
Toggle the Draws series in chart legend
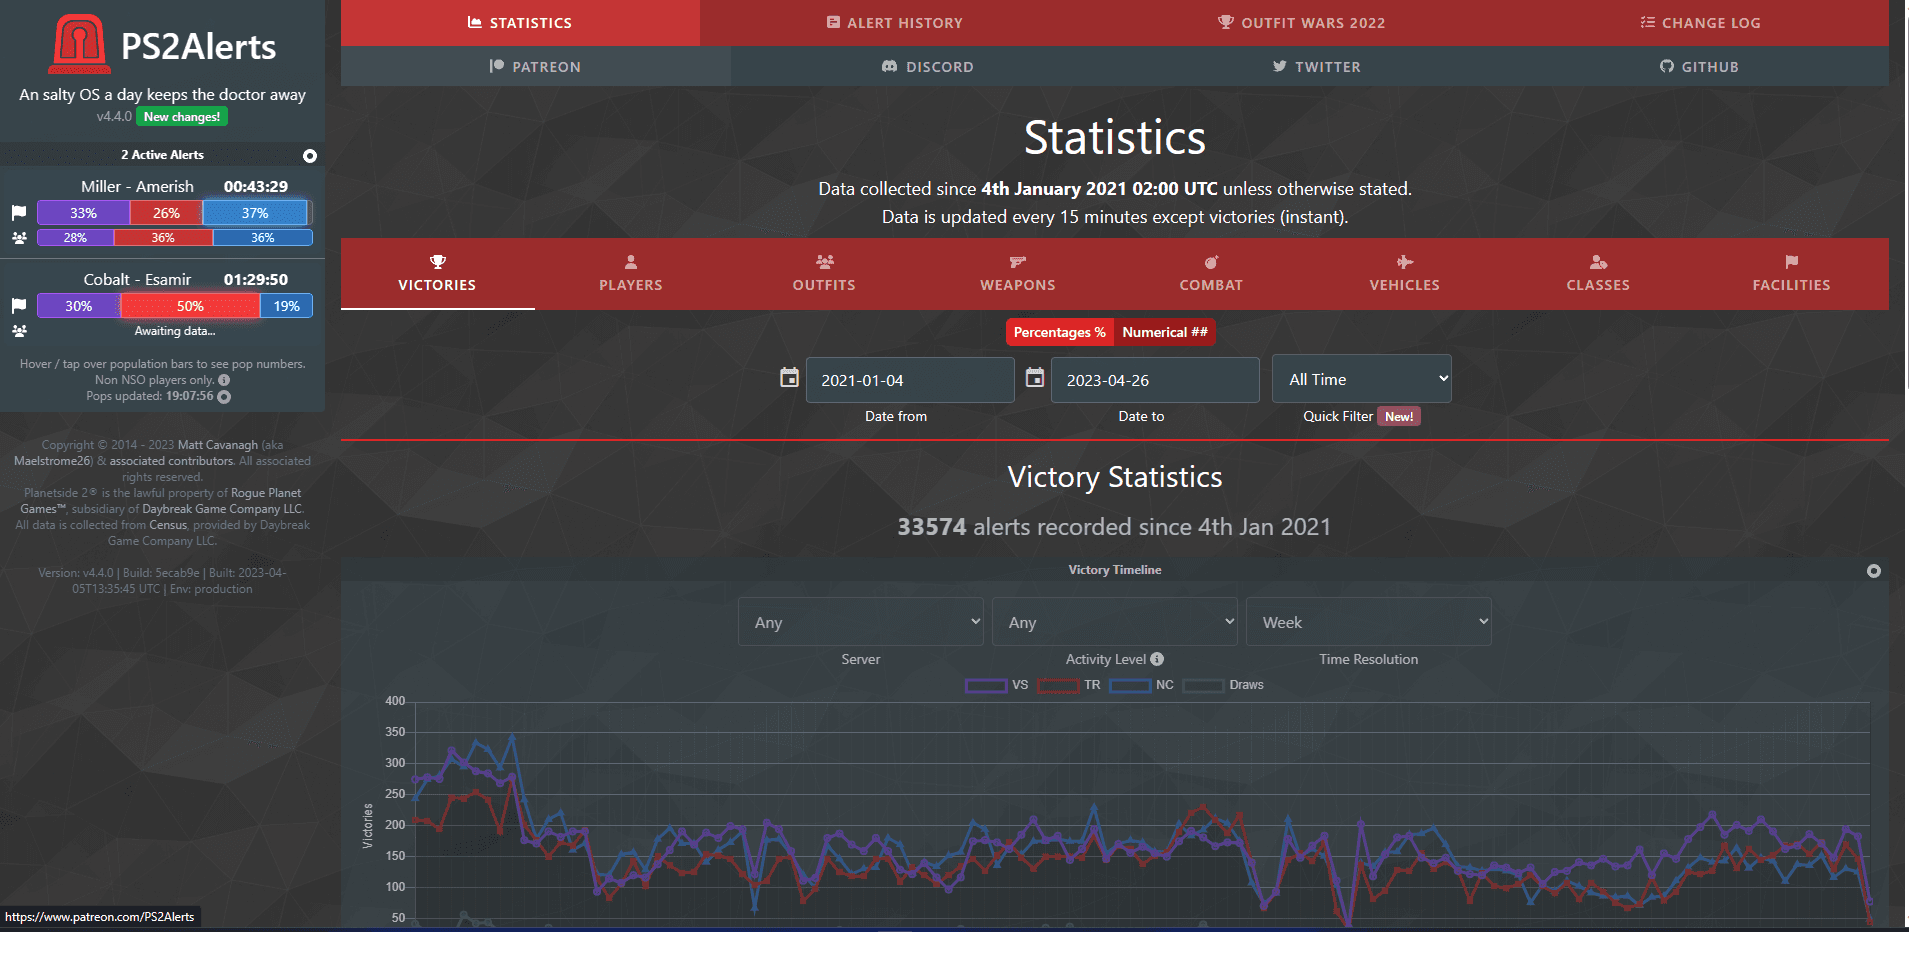1223,685
